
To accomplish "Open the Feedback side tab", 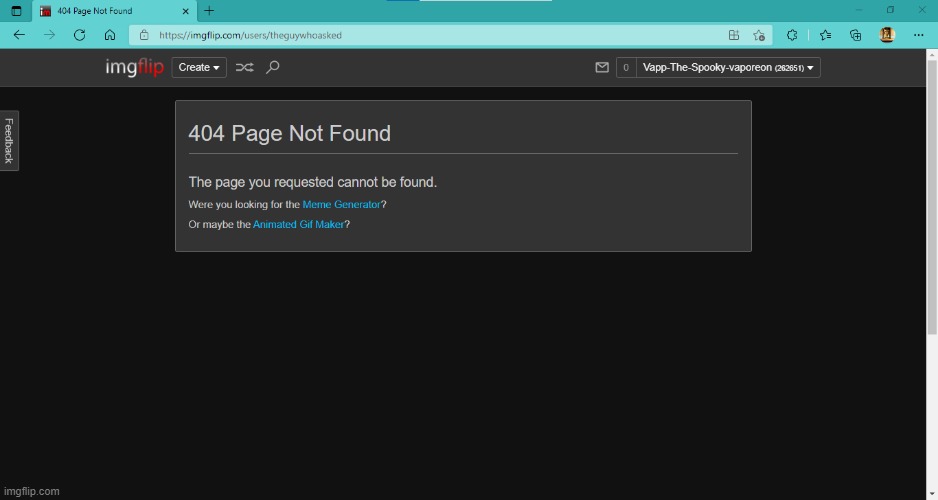I will point(9,140).
